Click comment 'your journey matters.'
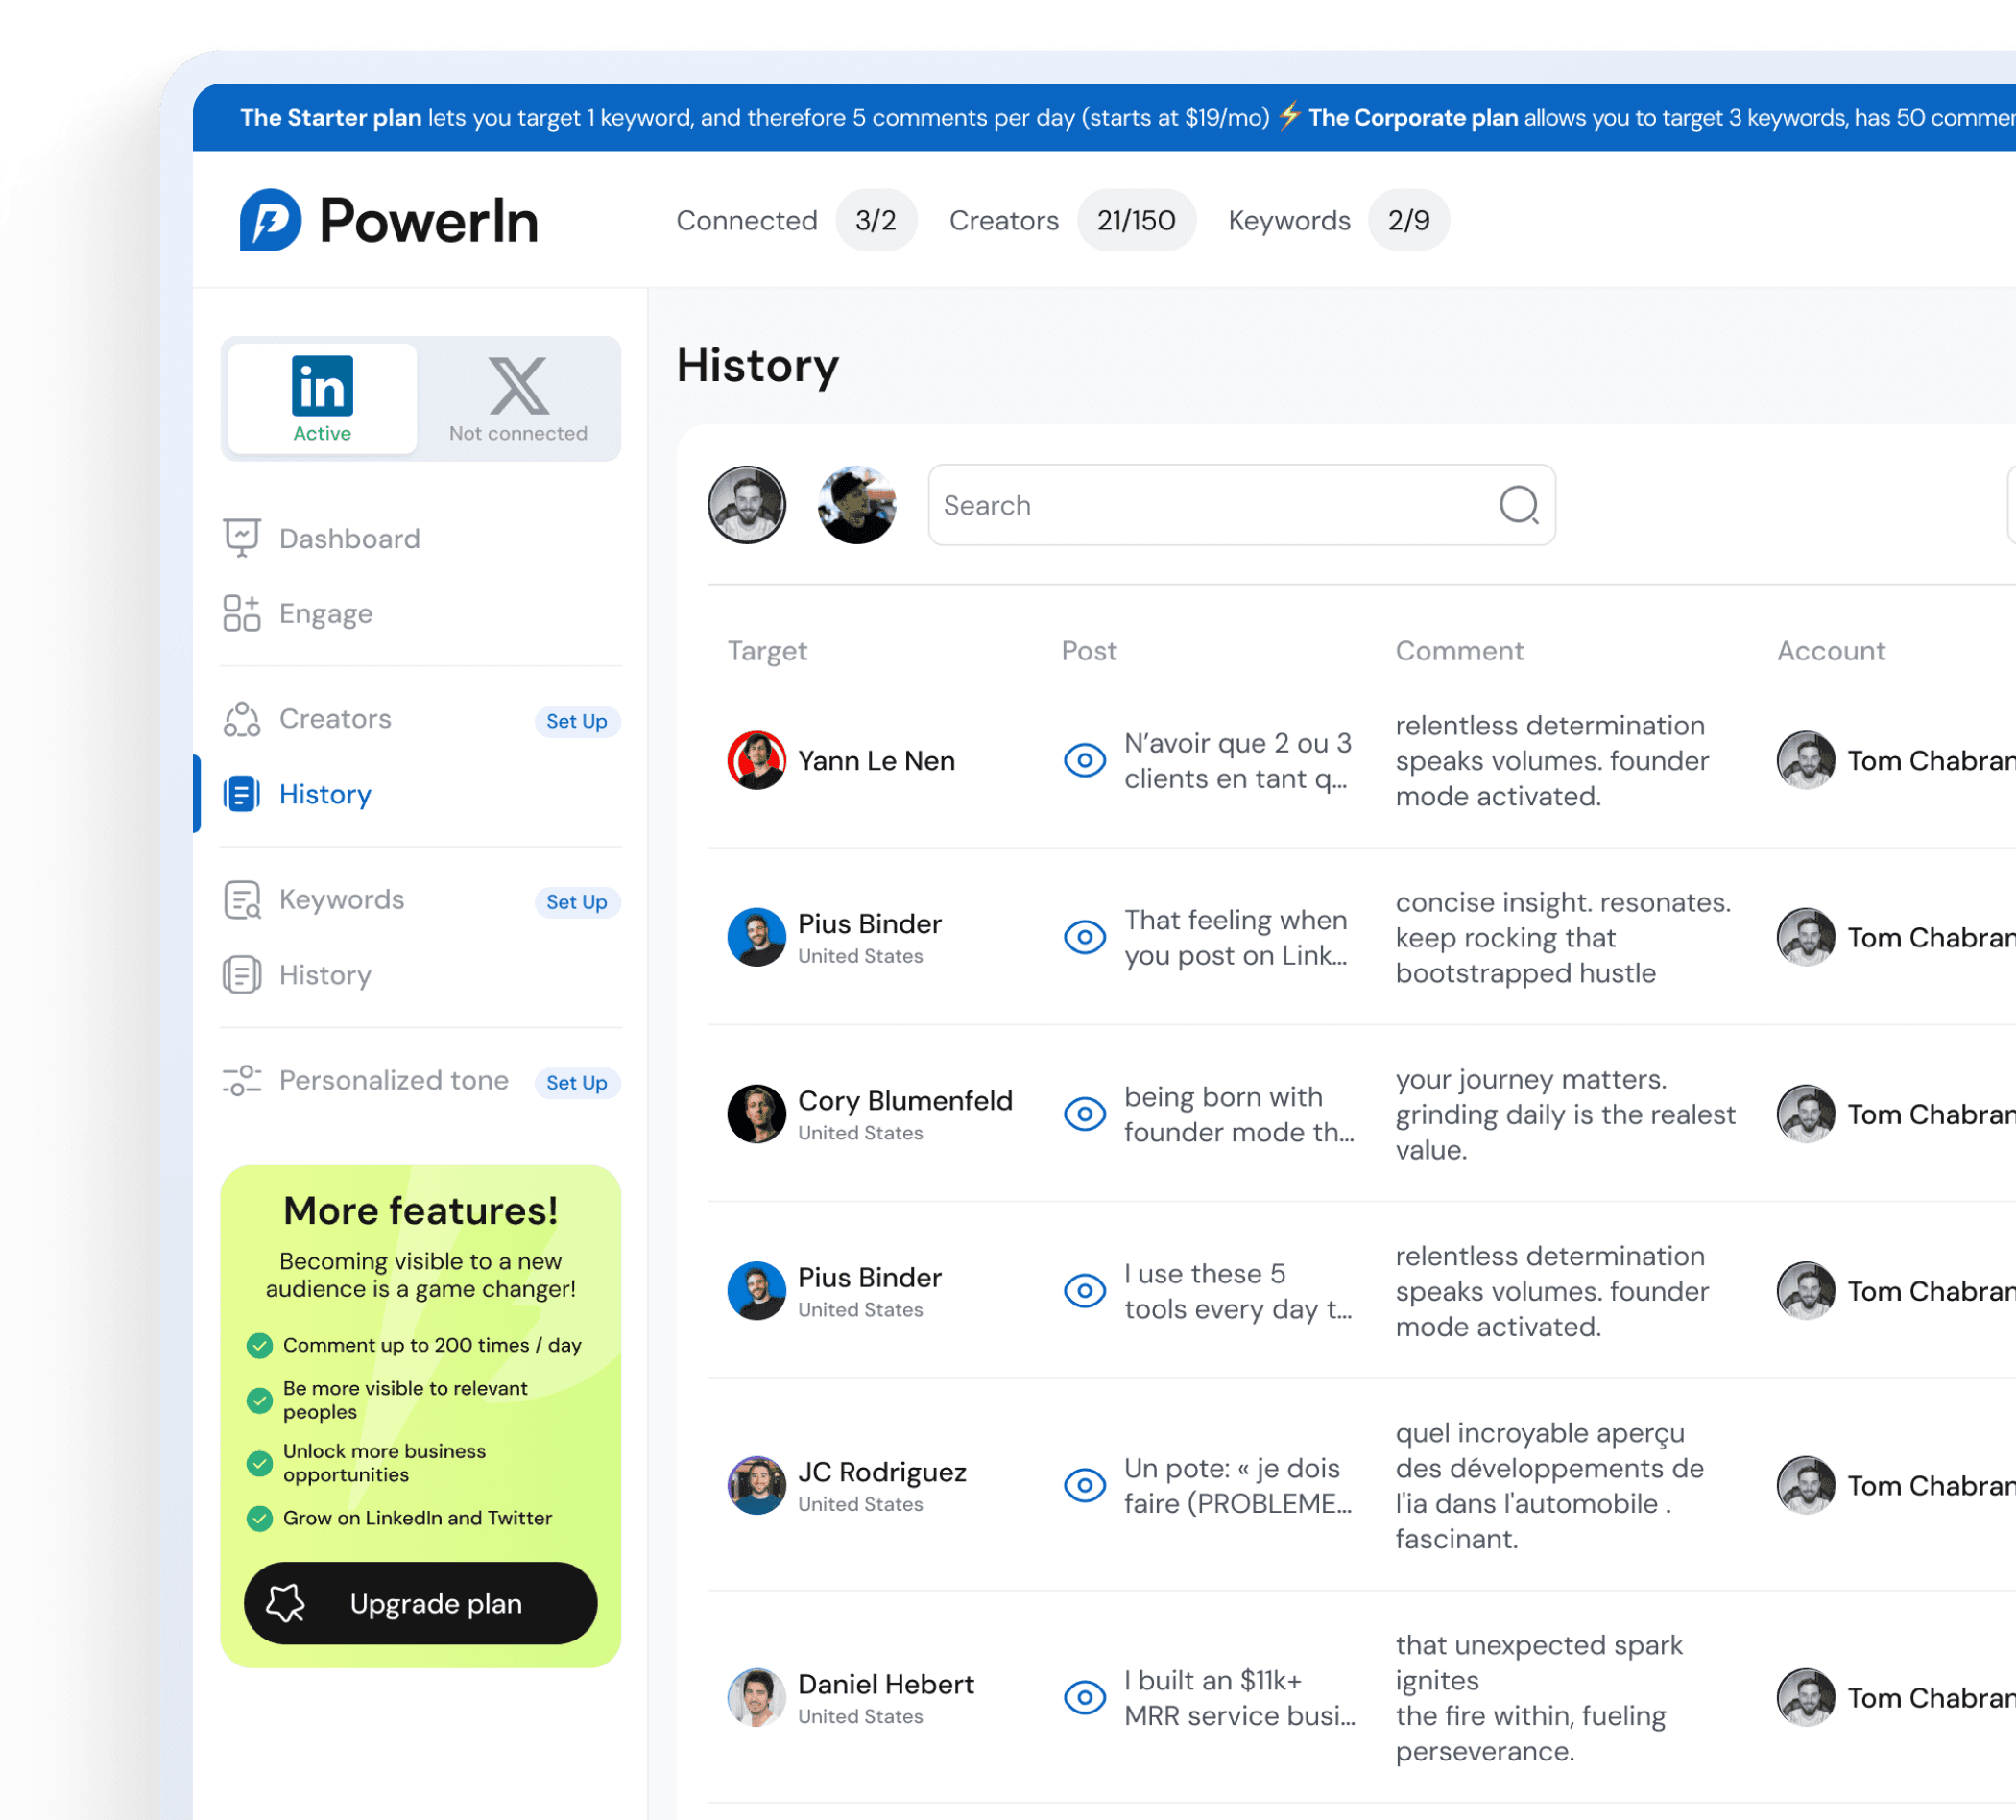The height and width of the screenshot is (1820, 2016). pos(1565,1114)
